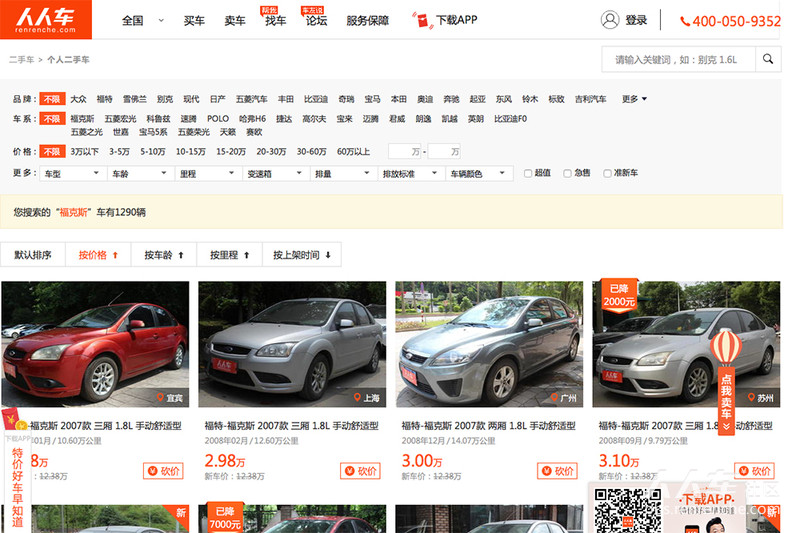Viewport: 800px width, 533px height.
Task: Click the 3.10万 price text
Action: [618, 461]
